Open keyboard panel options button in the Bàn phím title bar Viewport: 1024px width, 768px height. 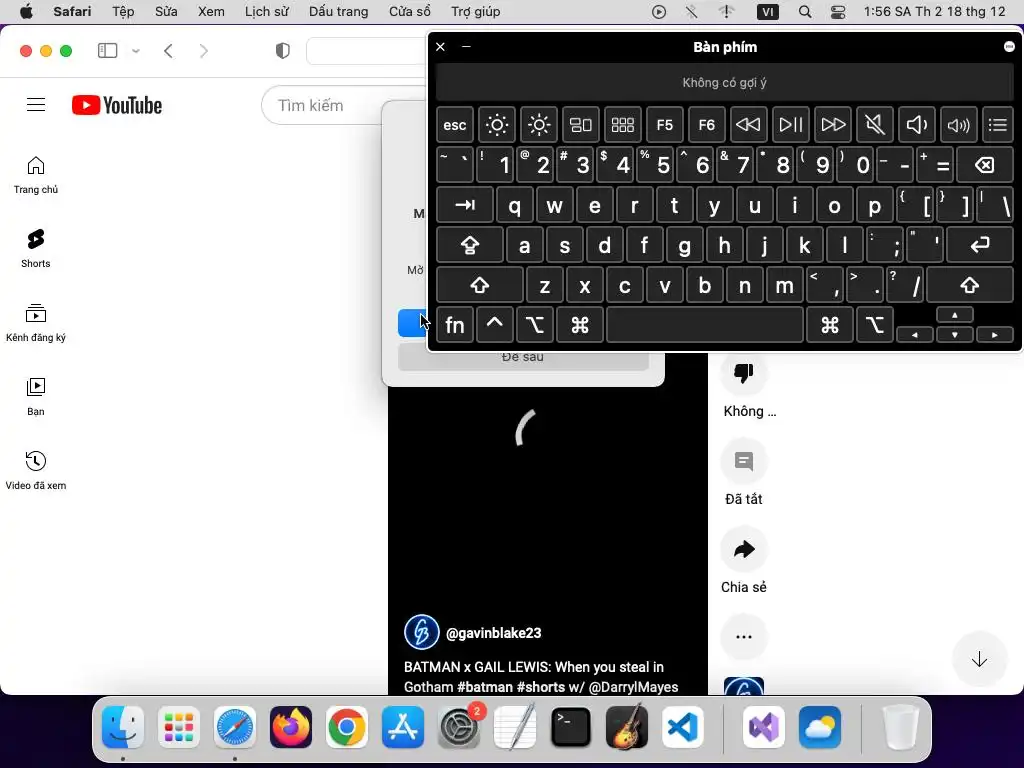tap(1009, 46)
